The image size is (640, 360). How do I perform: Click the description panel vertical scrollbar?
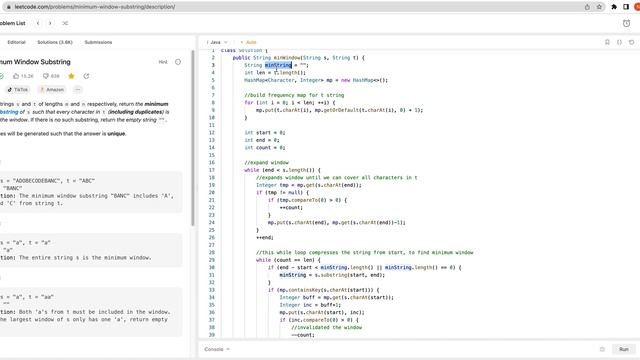[x=193, y=138]
